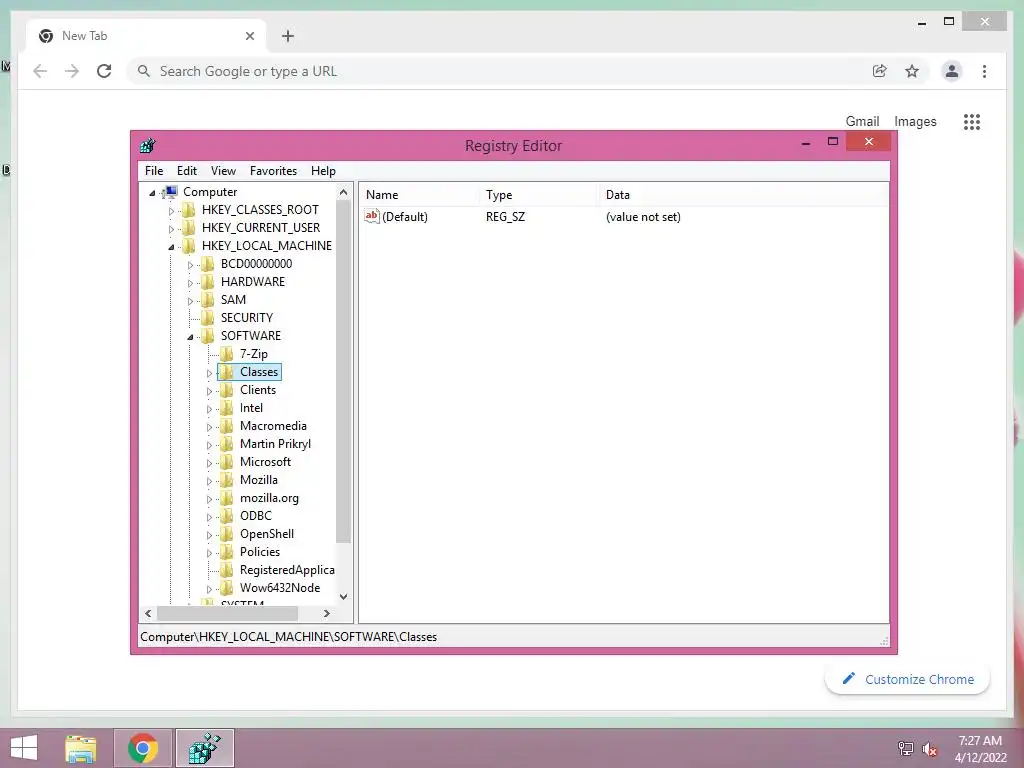Open the Edit menu in Registry Editor
This screenshot has height=768, width=1024.
click(187, 171)
